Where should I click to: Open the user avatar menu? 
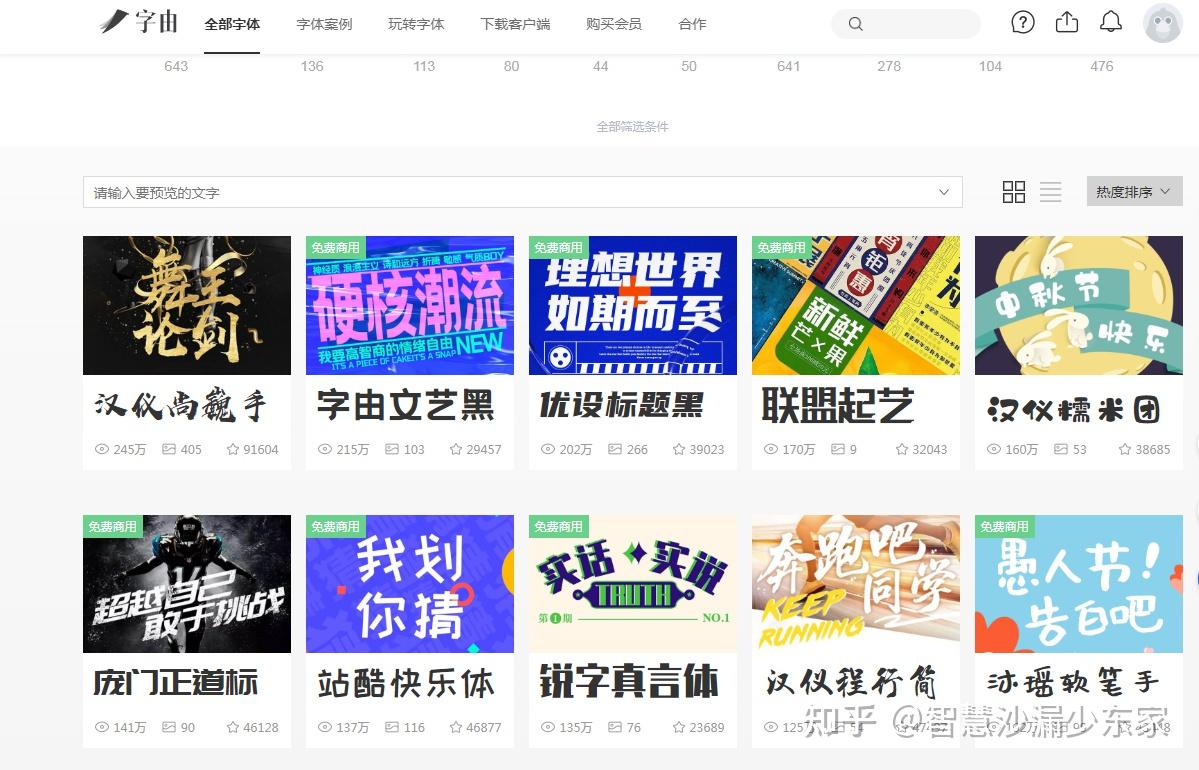(1162, 23)
